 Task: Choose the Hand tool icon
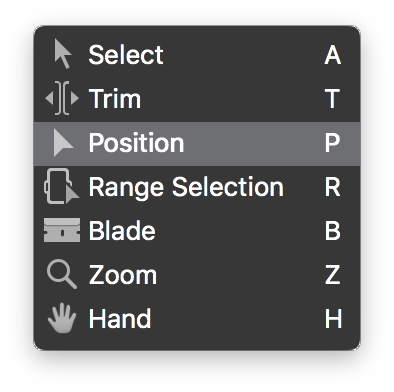(x=62, y=318)
